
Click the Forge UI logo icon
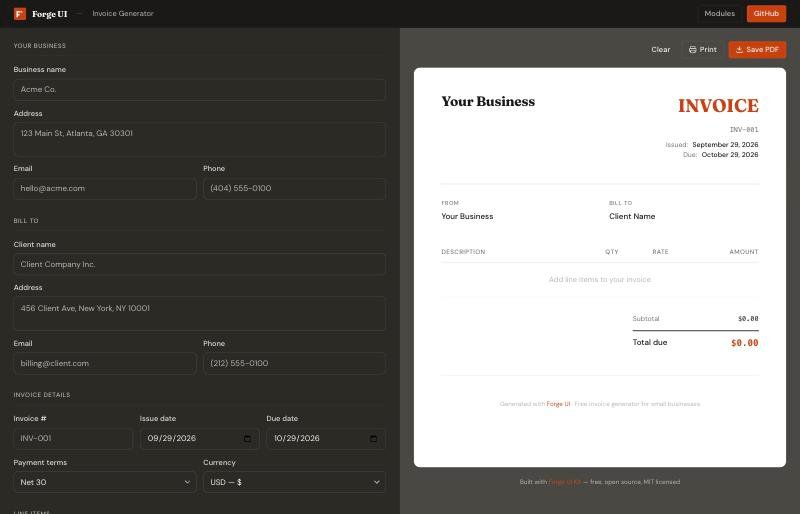click(20, 14)
